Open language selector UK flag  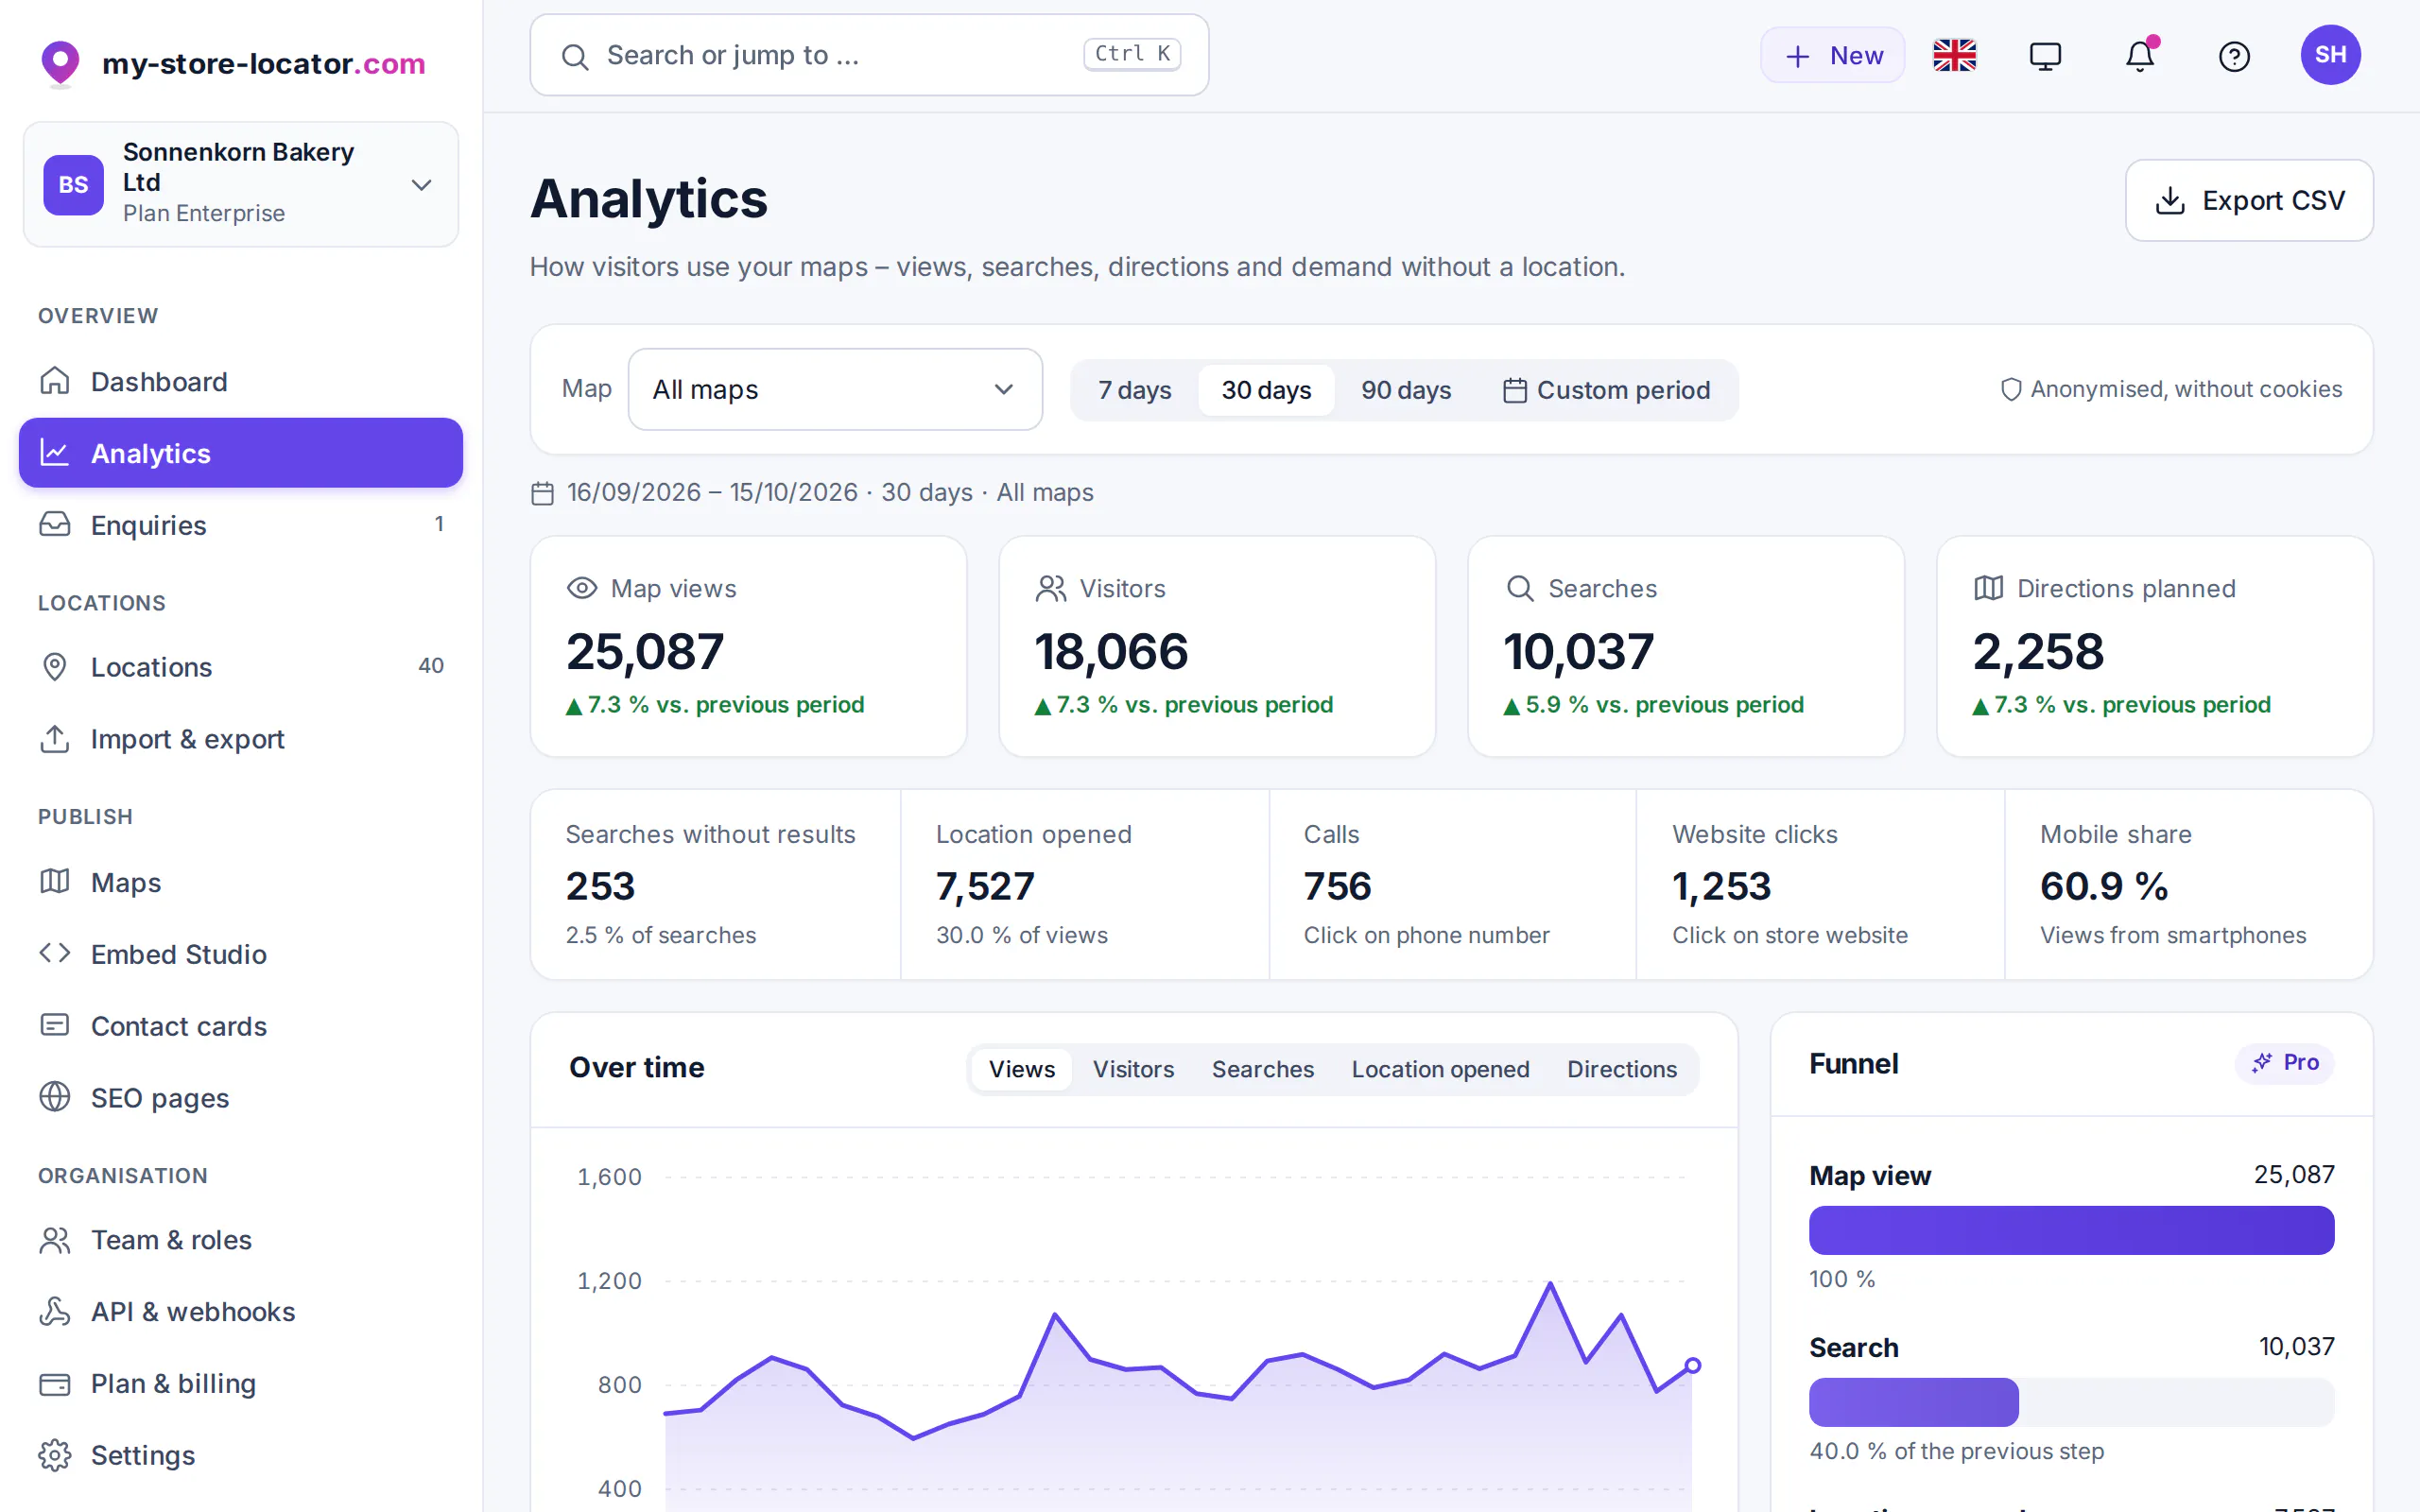click(1954, 56)
